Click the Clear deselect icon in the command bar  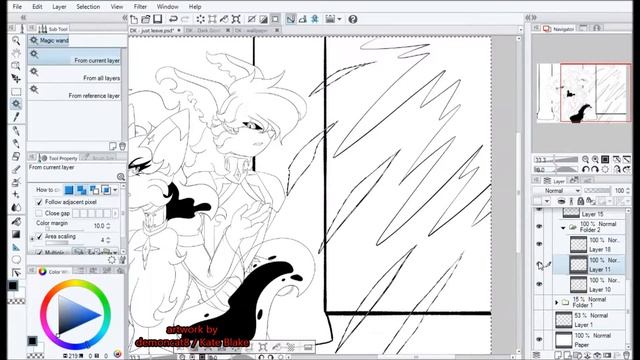(200, 19)
